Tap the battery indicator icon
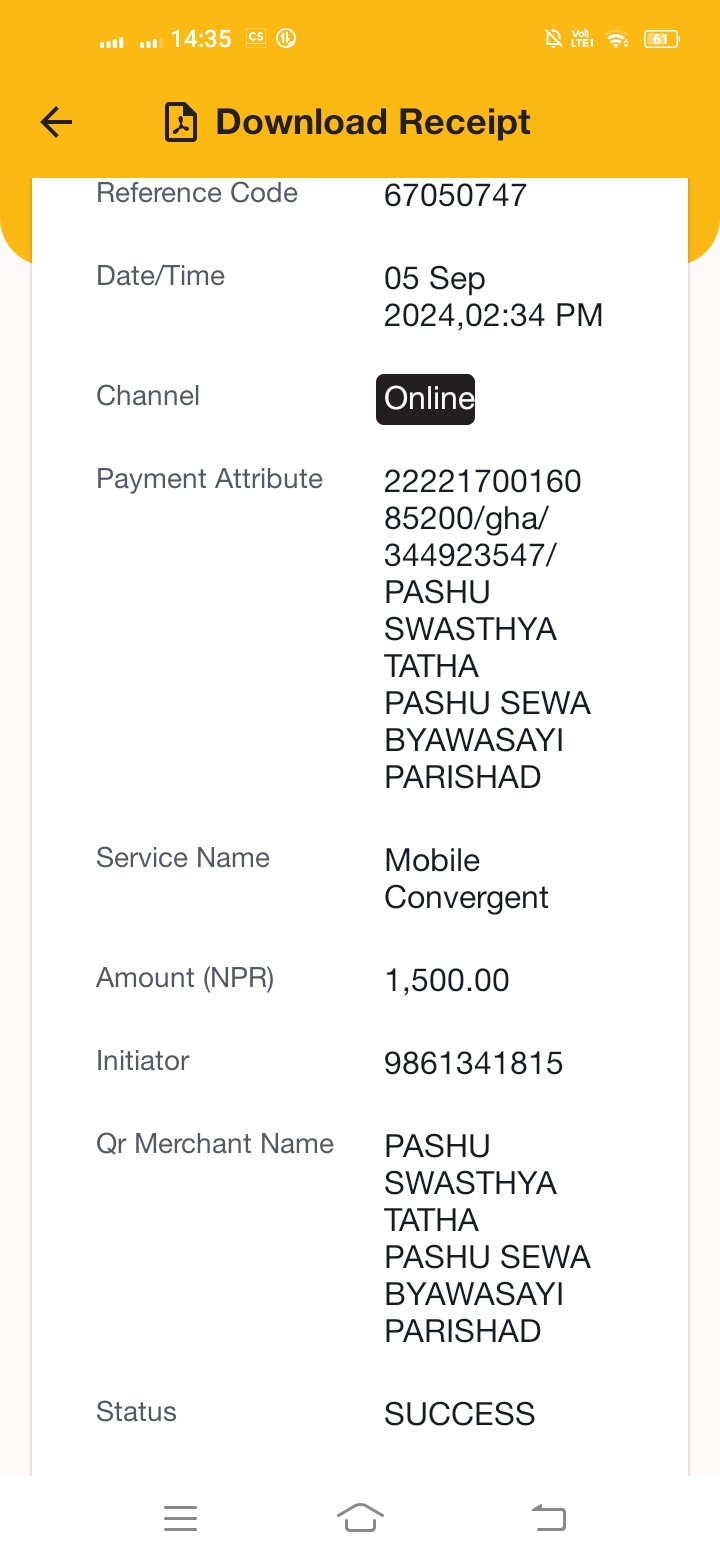This screenshot has width=720, height=1560. click(x=661, y=39)
